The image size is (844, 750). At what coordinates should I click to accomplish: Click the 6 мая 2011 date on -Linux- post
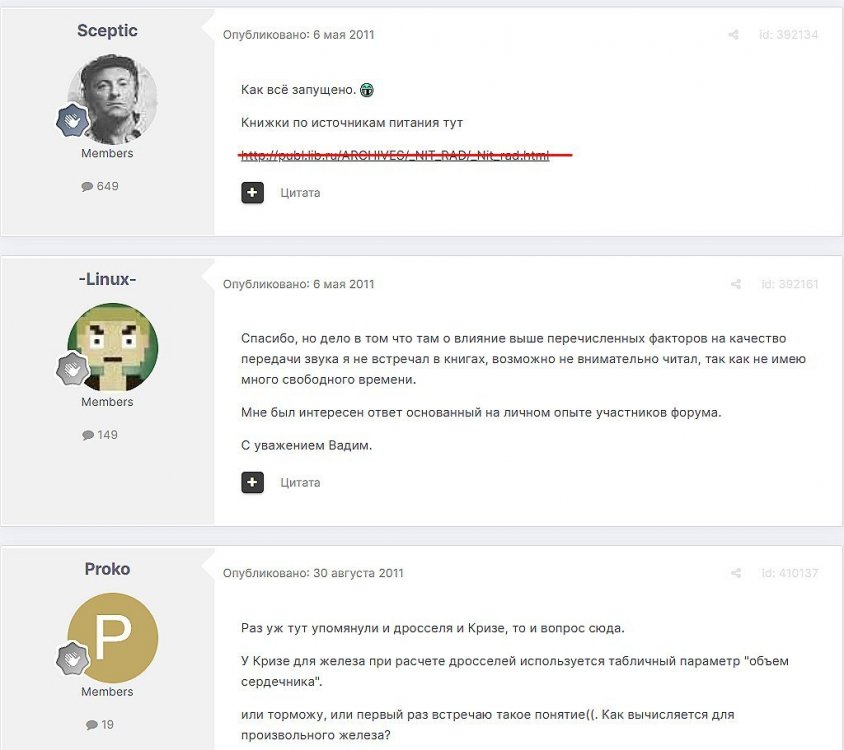[x=343, y=284]
